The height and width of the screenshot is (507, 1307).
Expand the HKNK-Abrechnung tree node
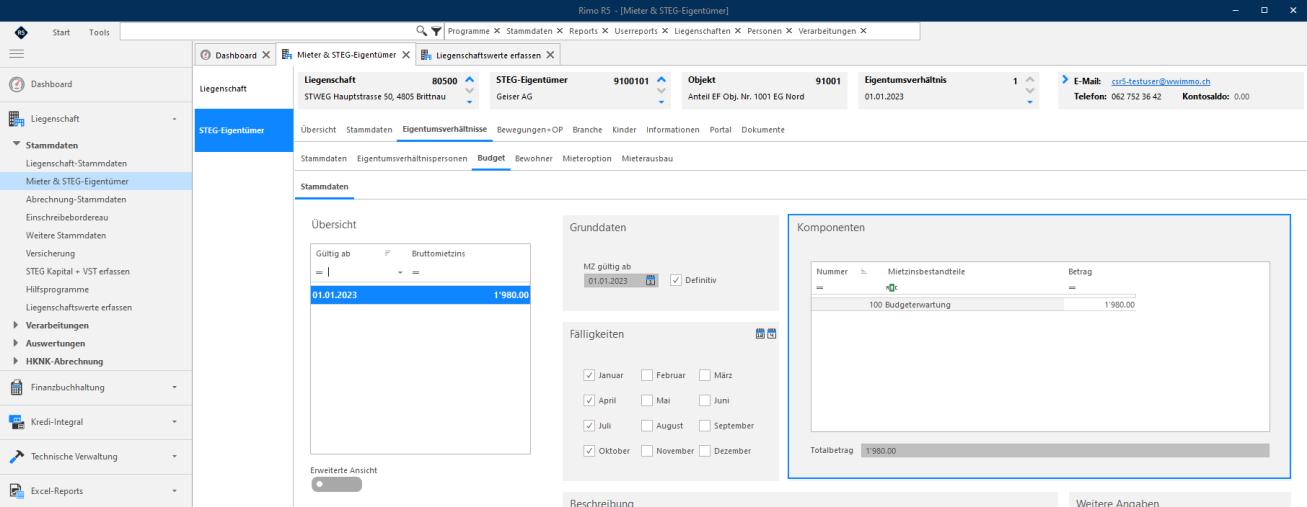coord(16,361)
